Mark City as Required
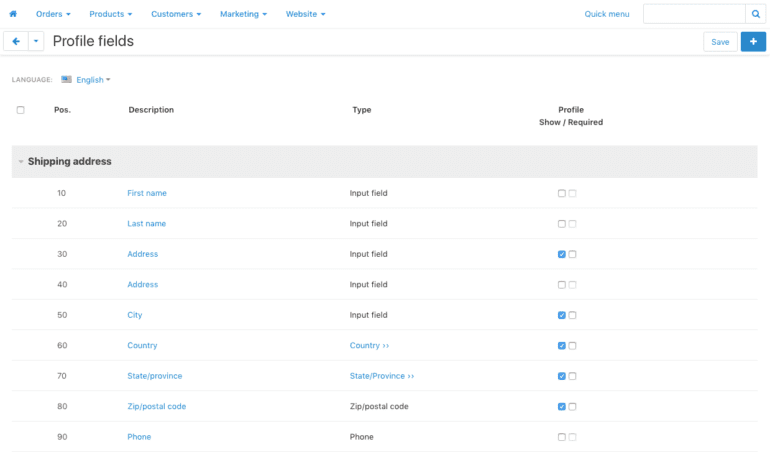Image resolution: width=770 pixels, height=452 pixels. click(x=573, y=315)
